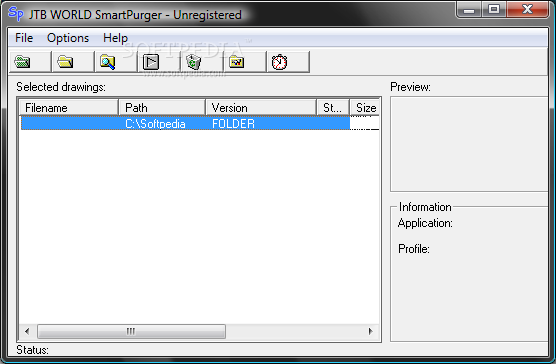556x364 pixels.
Task: Sort by the Version column header
Action: [x=261, y=107]
